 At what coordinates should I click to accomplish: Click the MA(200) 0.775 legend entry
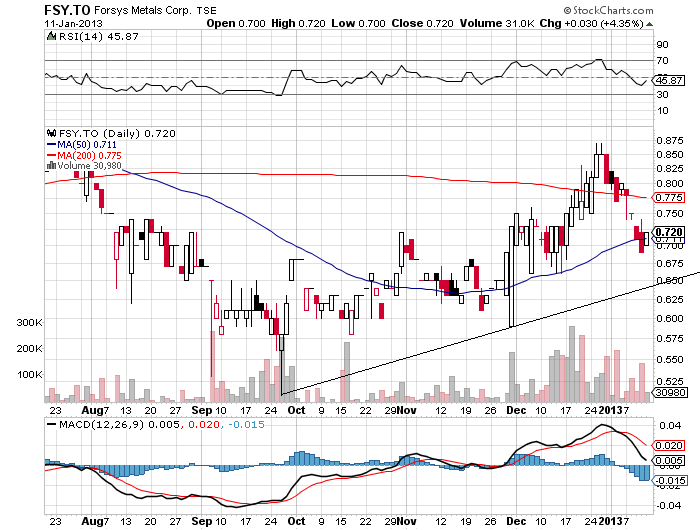(x=89, y=155)
